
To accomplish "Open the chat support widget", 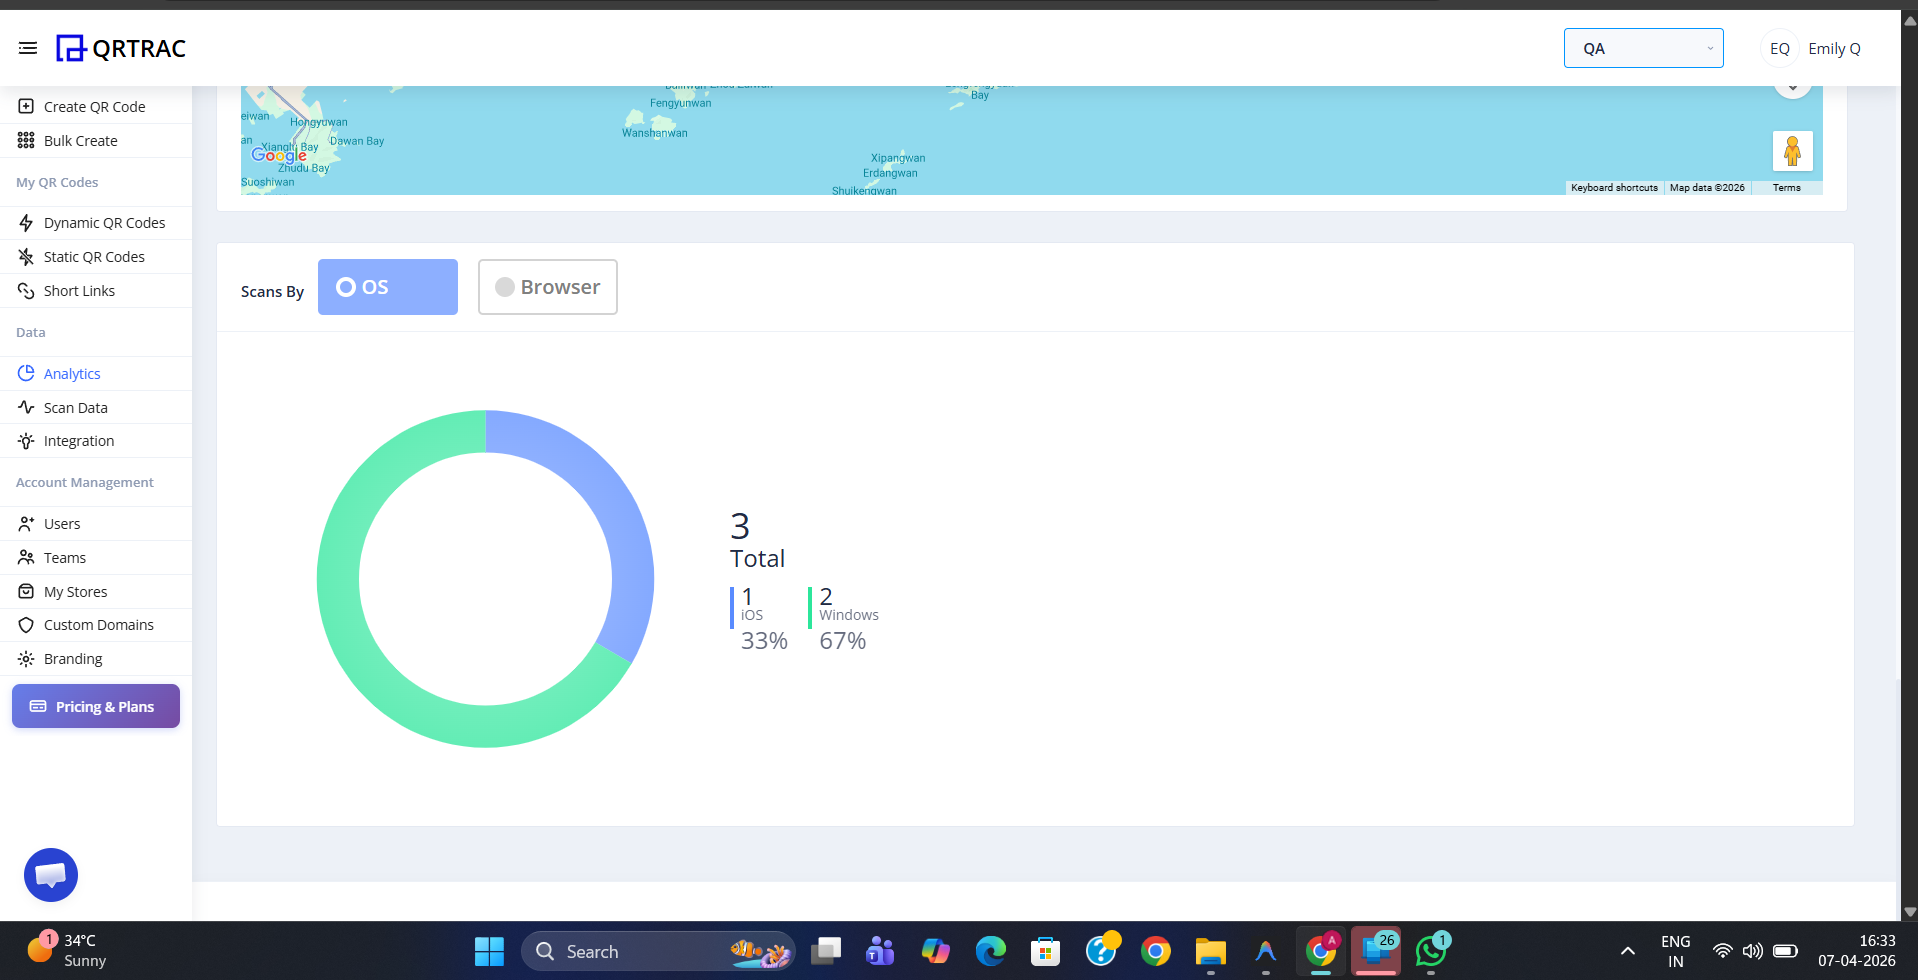I will pos(50,874).
